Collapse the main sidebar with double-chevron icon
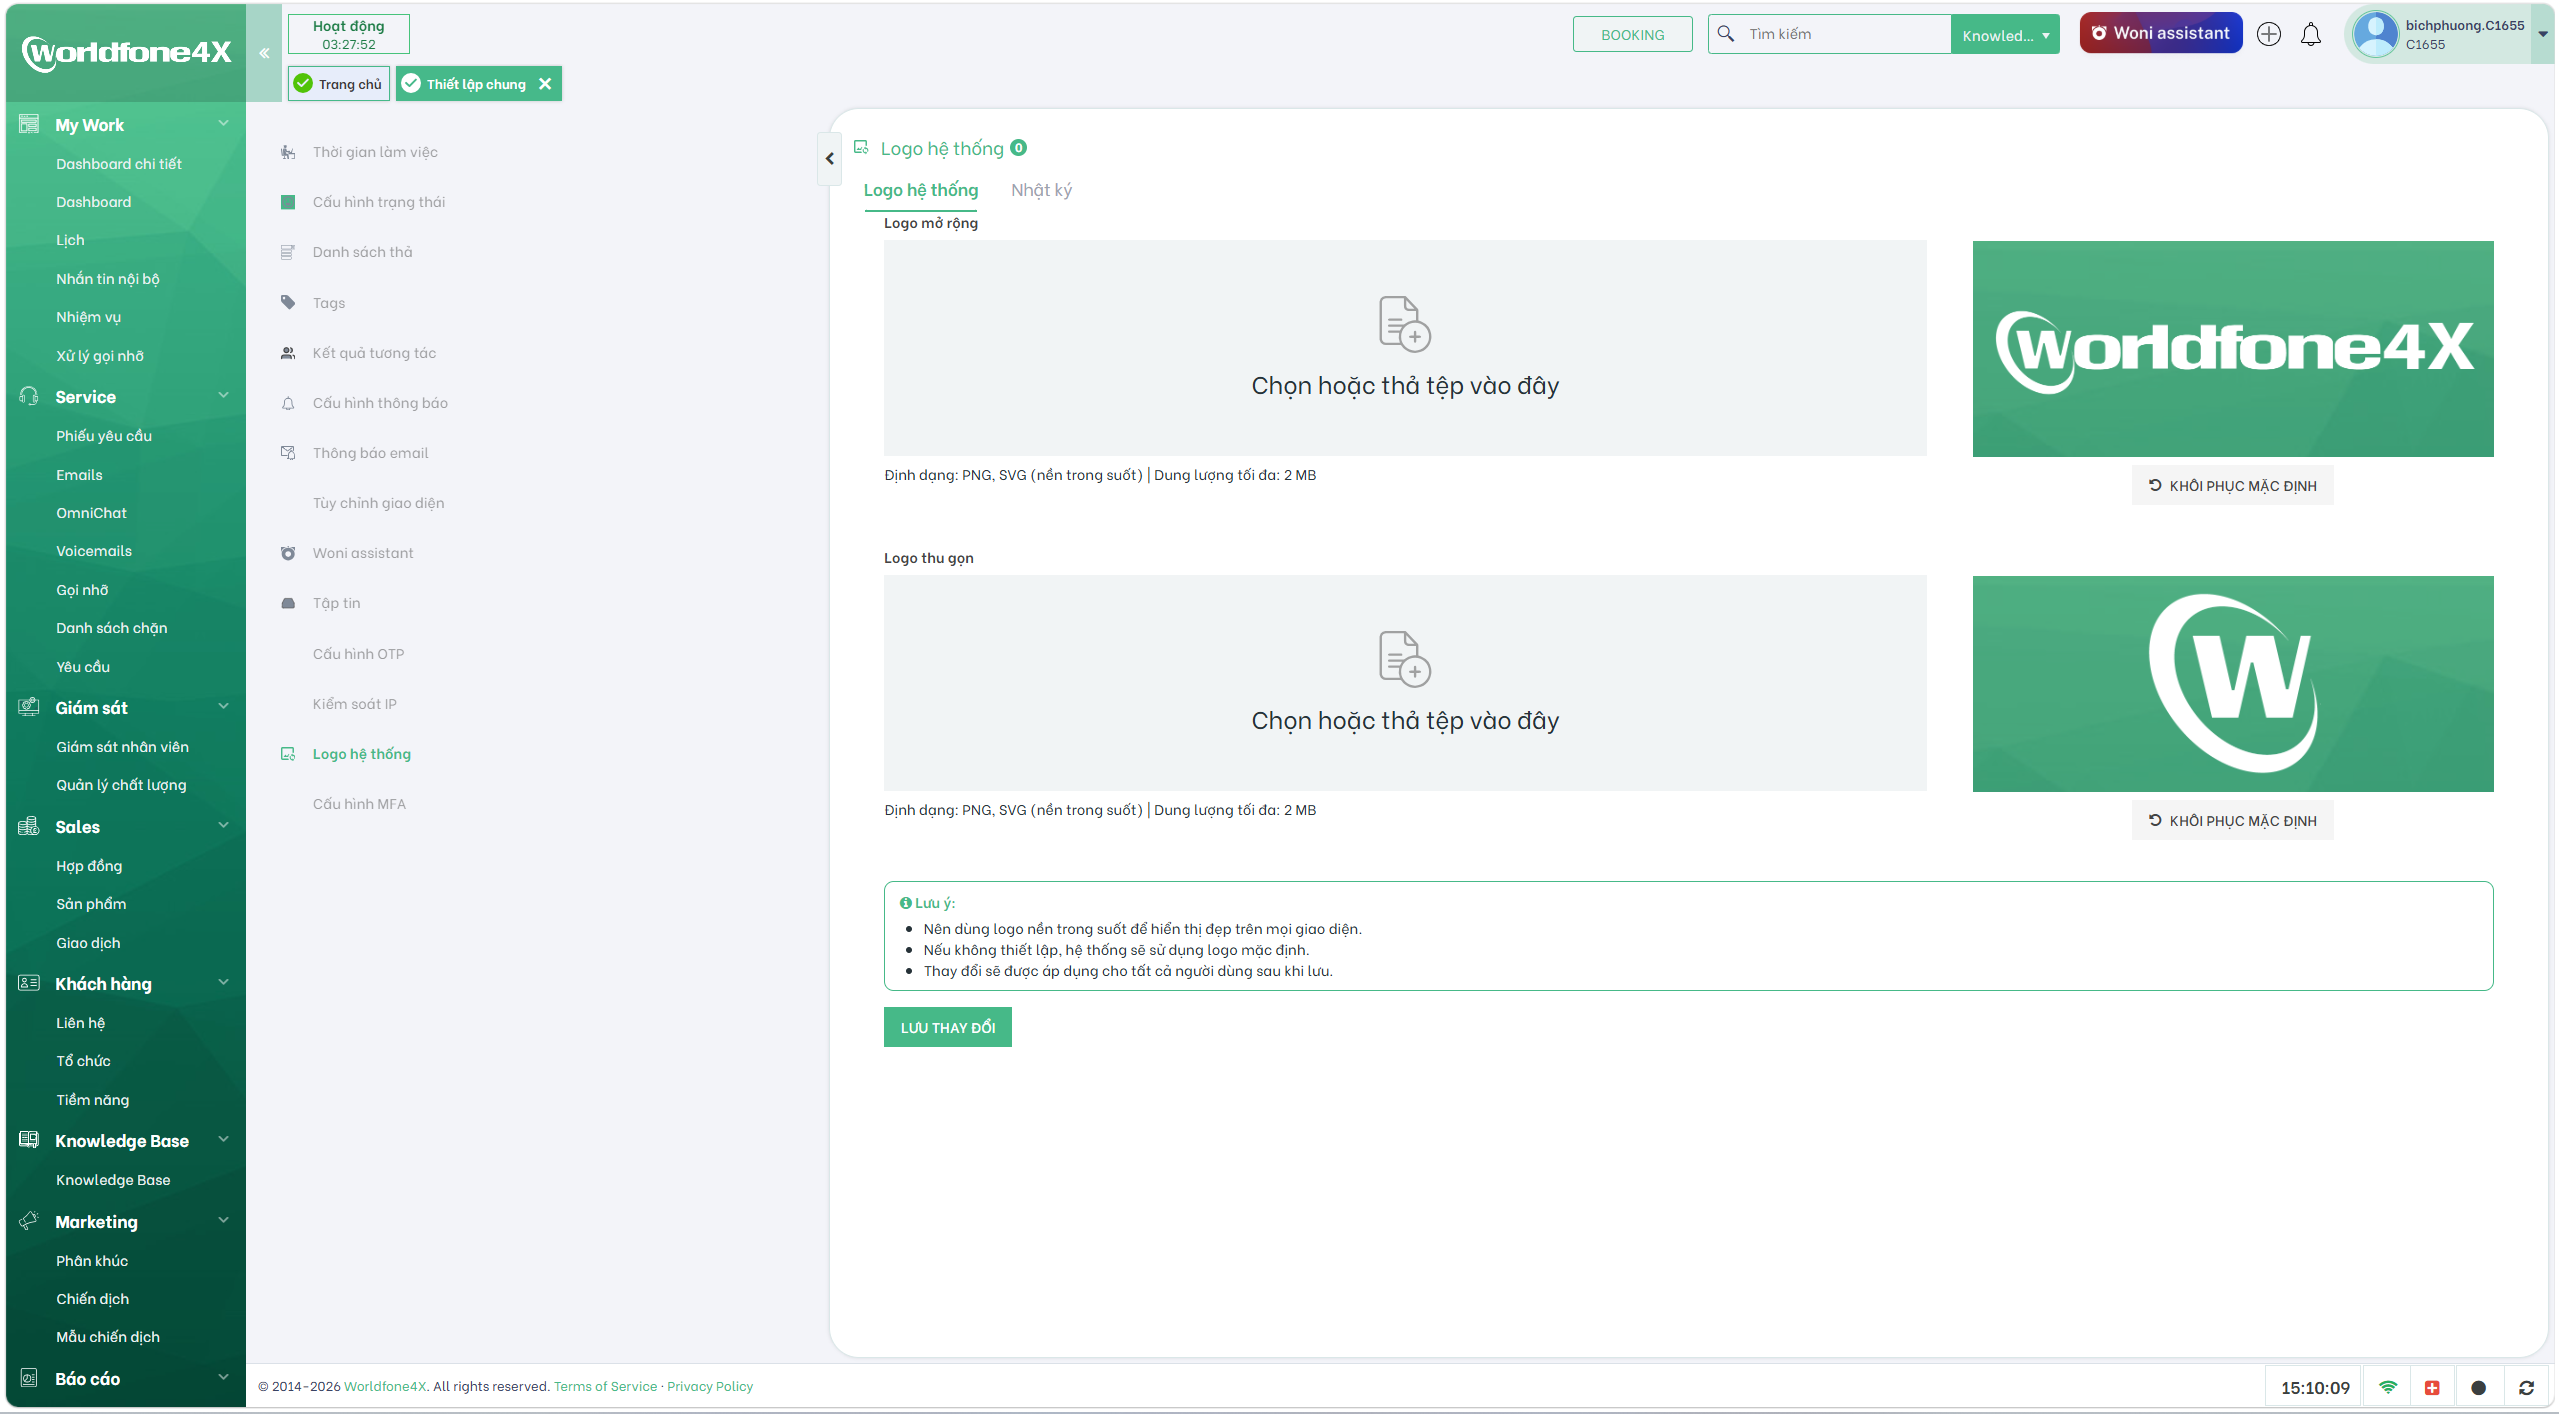 point(264,53)
